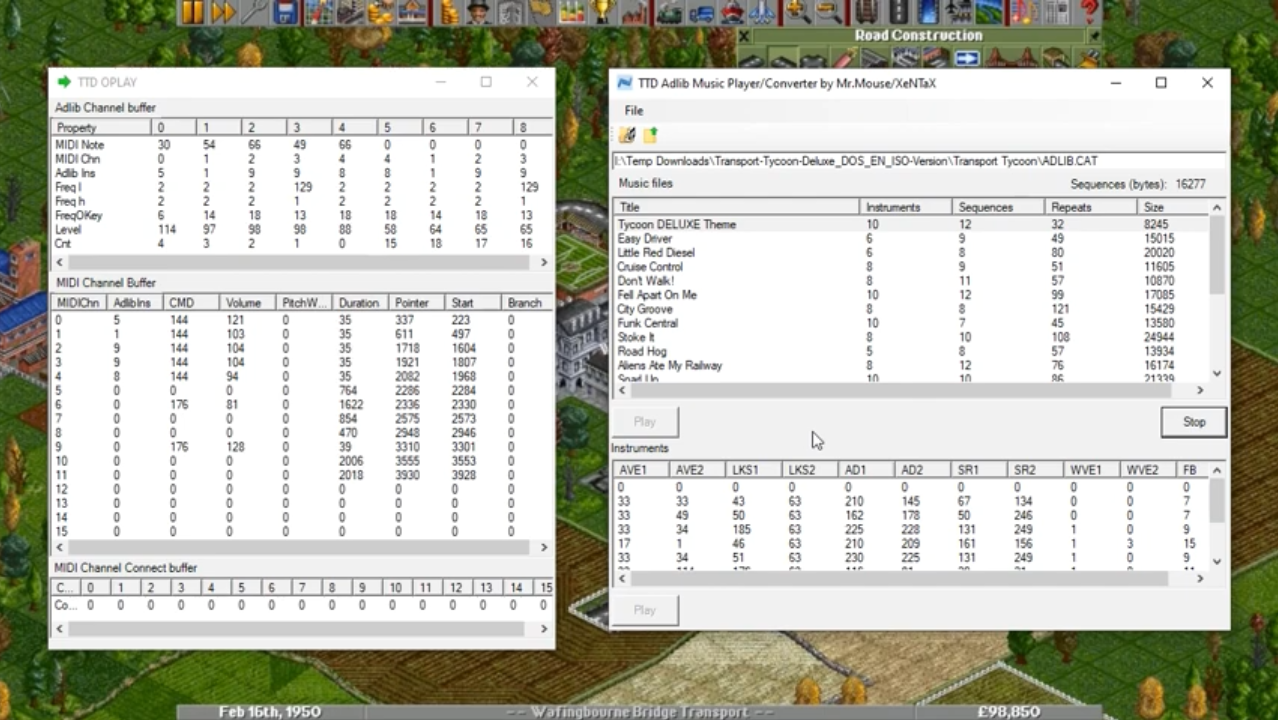The image size is (1278, 720).
Task: Open the town directory icon
Action: 350,12
